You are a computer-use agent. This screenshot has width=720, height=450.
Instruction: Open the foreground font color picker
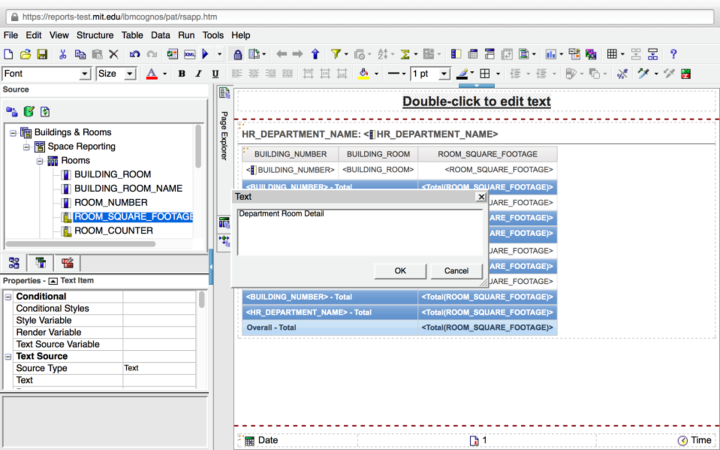pyautogui.click(x=152, y=74)
